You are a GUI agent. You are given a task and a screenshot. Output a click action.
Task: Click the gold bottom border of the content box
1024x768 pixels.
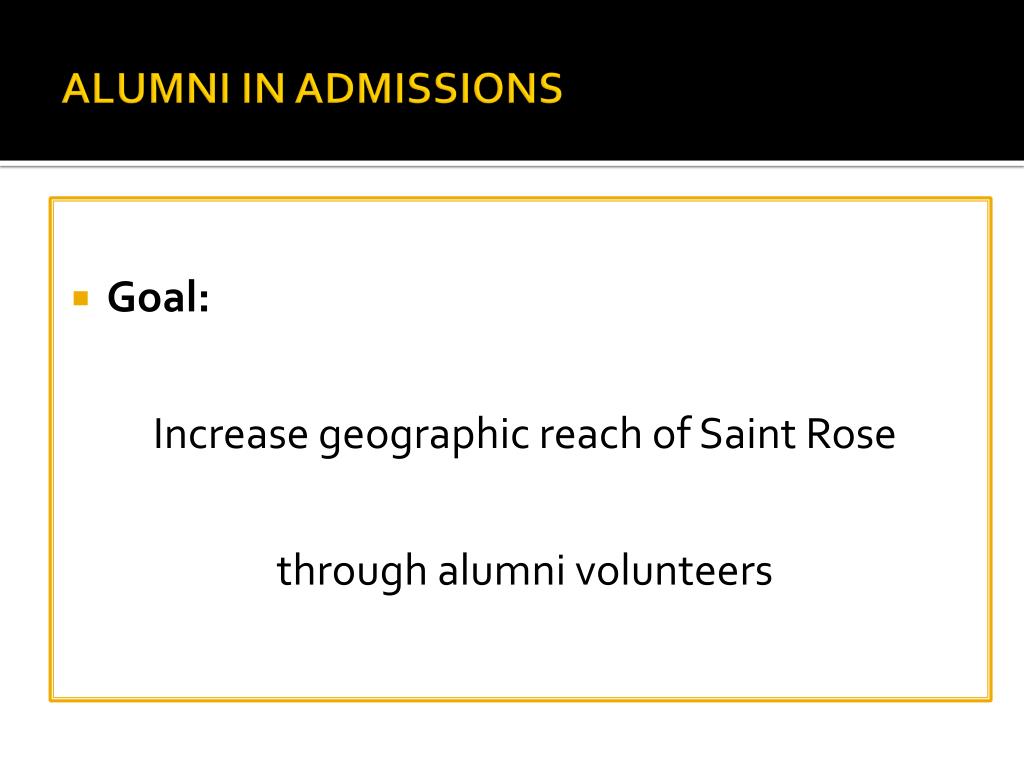(x=520, y=699)
